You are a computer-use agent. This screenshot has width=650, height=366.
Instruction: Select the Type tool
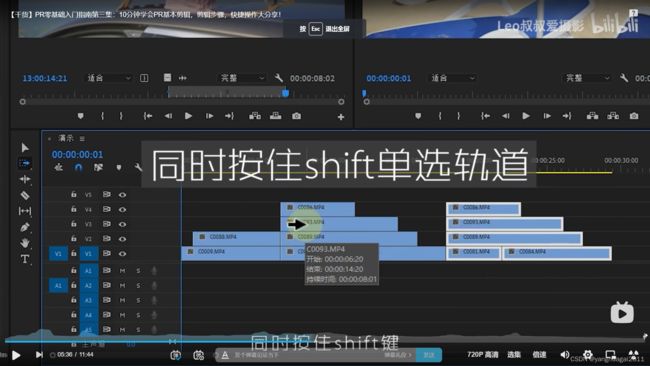[x=25, y=259]
